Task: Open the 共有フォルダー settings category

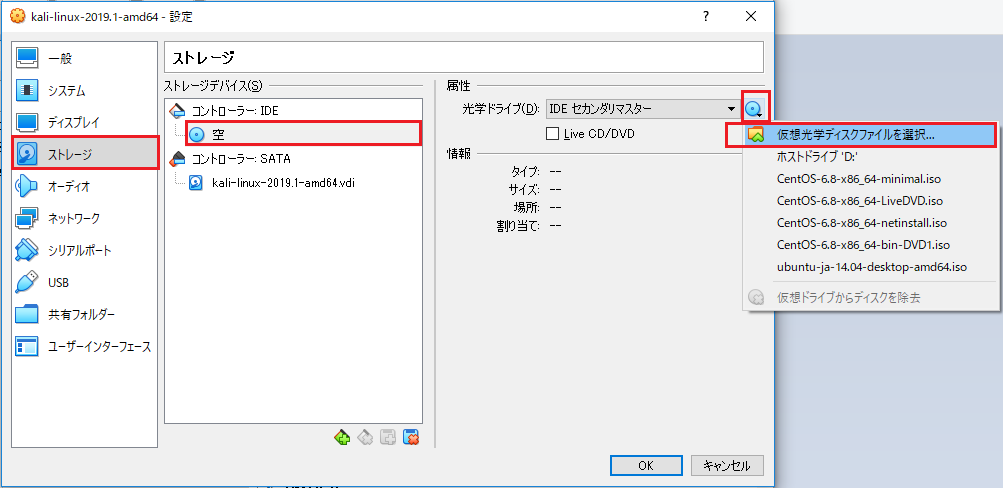Action: [85, 315]
